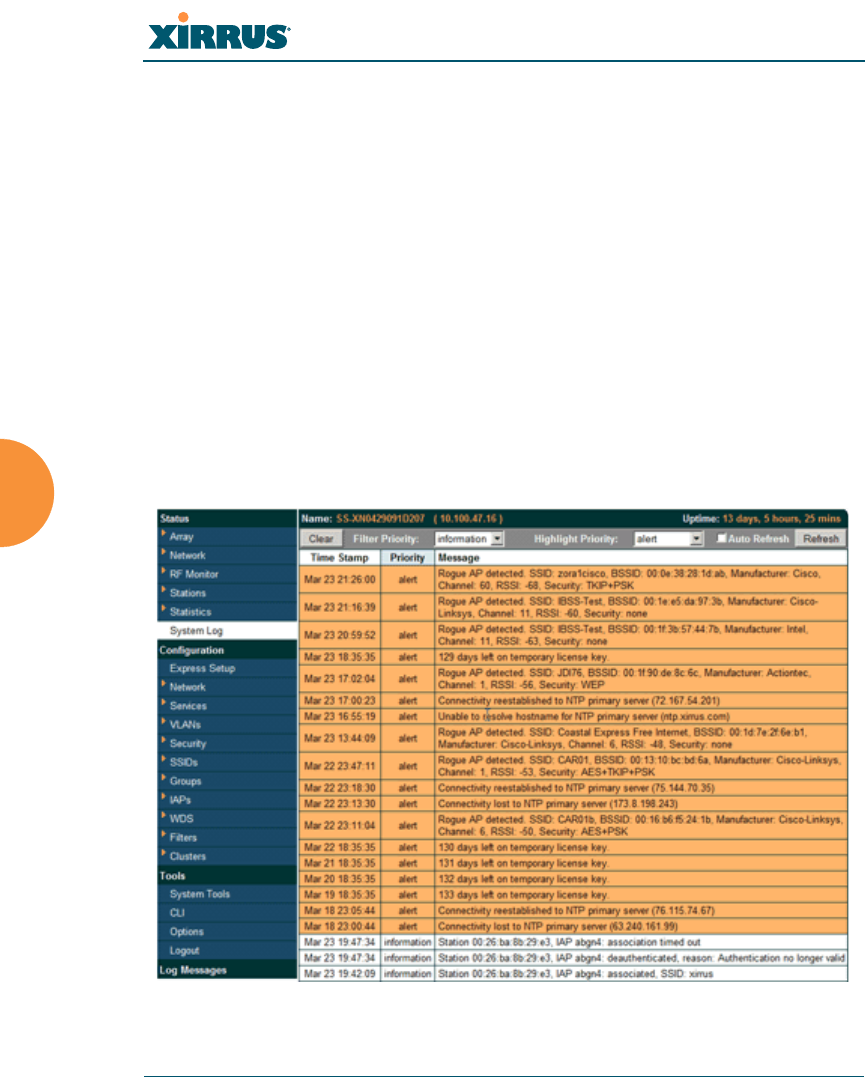The width and height of the screenshot is (865, 1077).
Task: Select the JDI76 rogue AP message
Action: [x=641, y=679]
